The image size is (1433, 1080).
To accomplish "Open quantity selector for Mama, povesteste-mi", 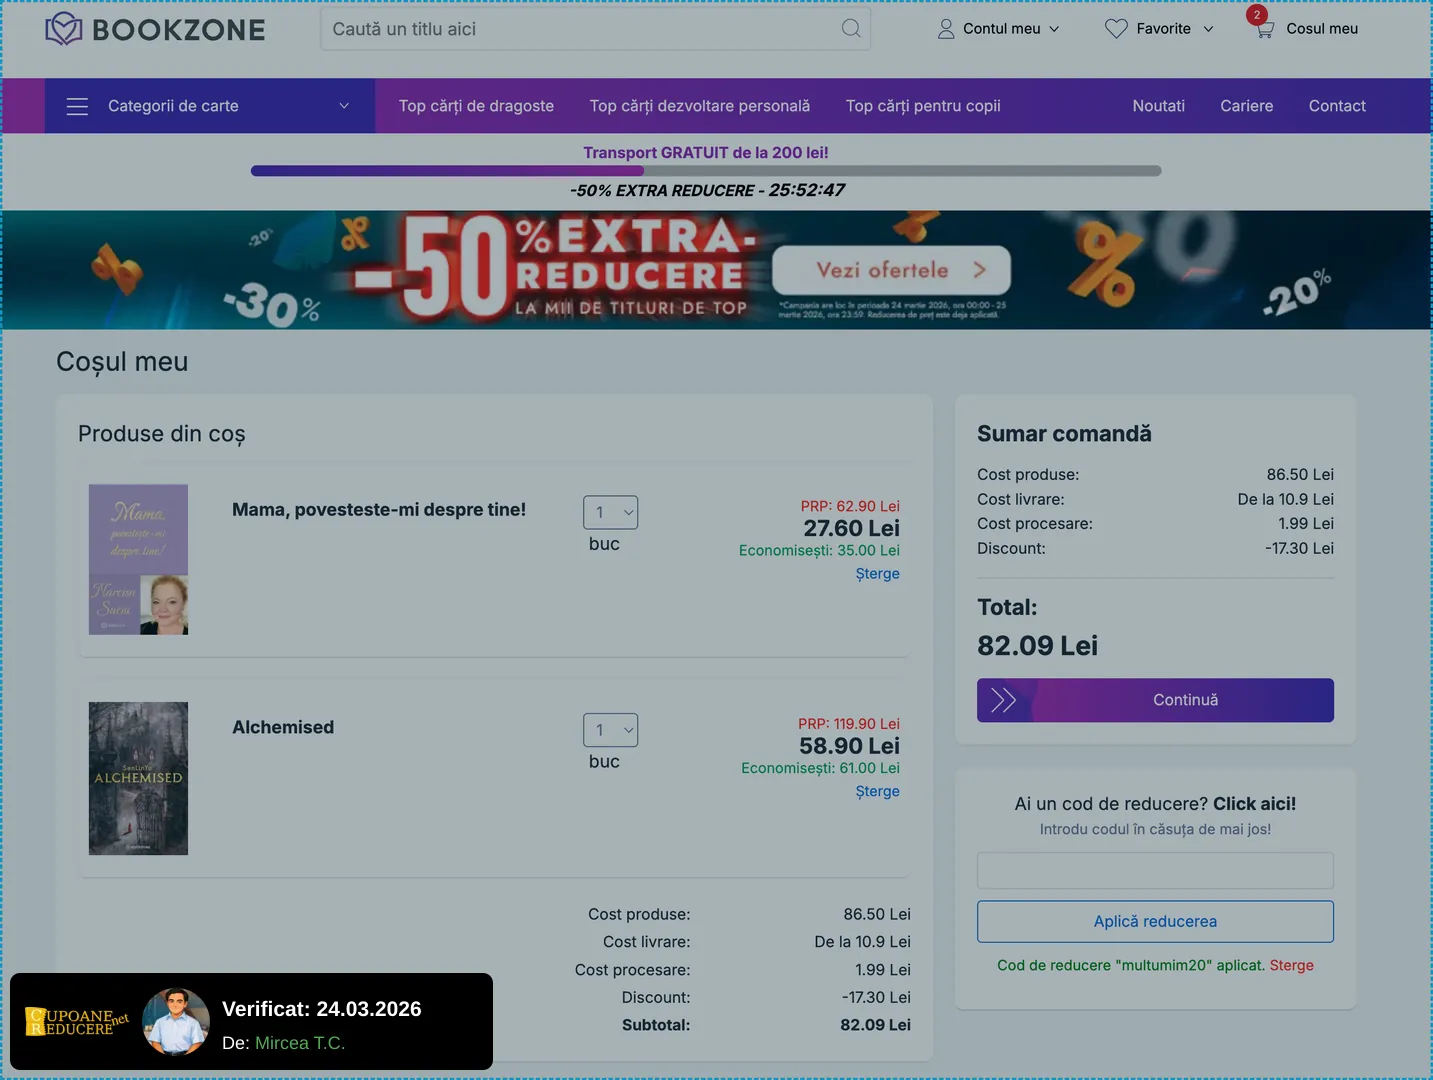I will 610,512.
